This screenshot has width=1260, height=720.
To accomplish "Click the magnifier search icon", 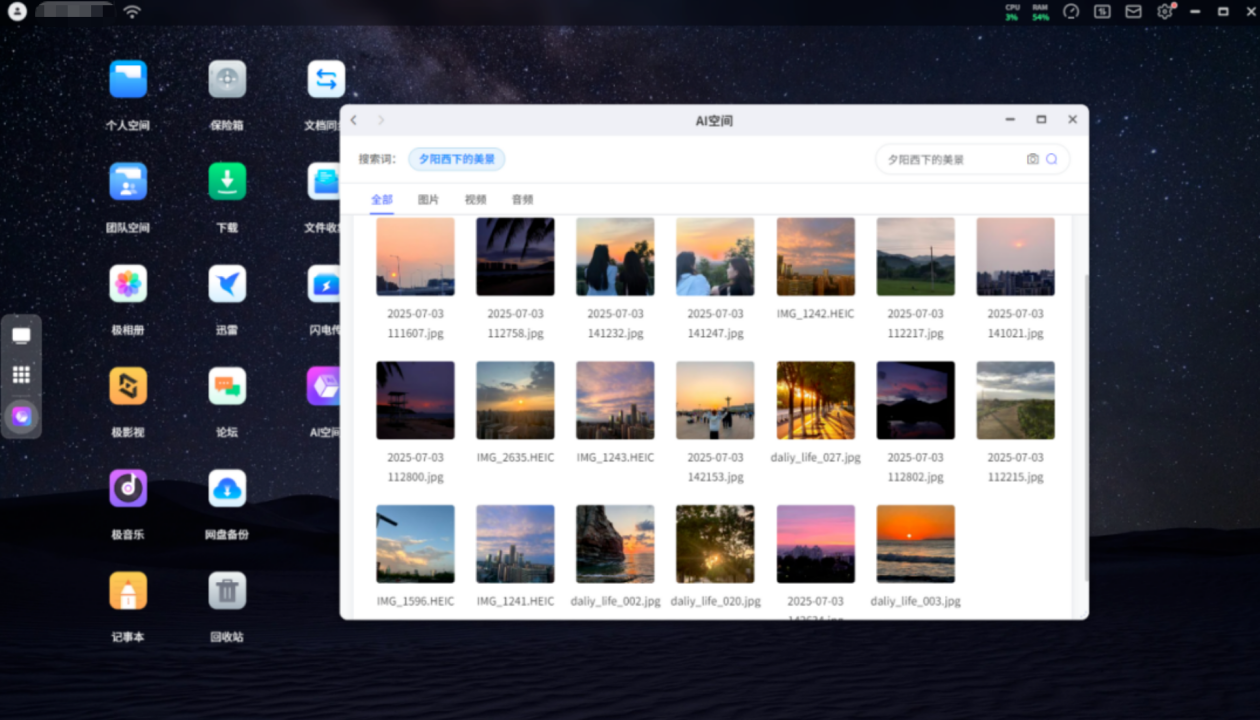I will pos(1052,159).
